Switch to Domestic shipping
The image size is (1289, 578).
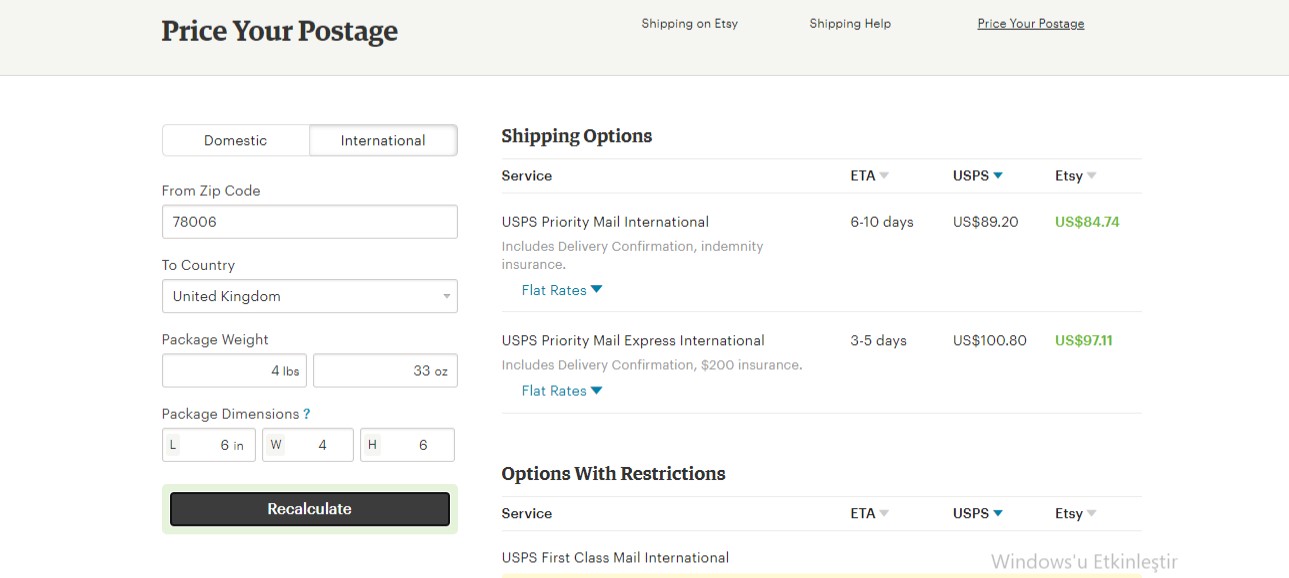tap(236, 141)
